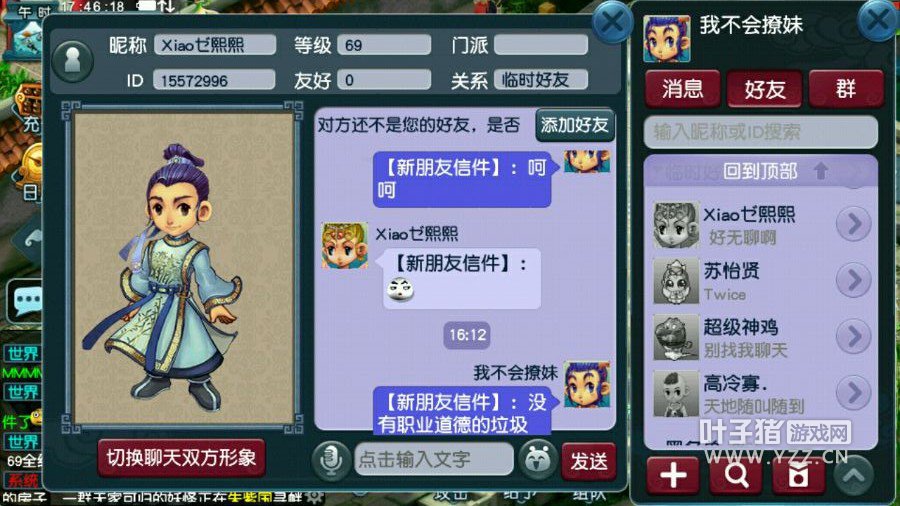
Task: Open the emoji picker bear icon
Action: [x=538, y=460]
